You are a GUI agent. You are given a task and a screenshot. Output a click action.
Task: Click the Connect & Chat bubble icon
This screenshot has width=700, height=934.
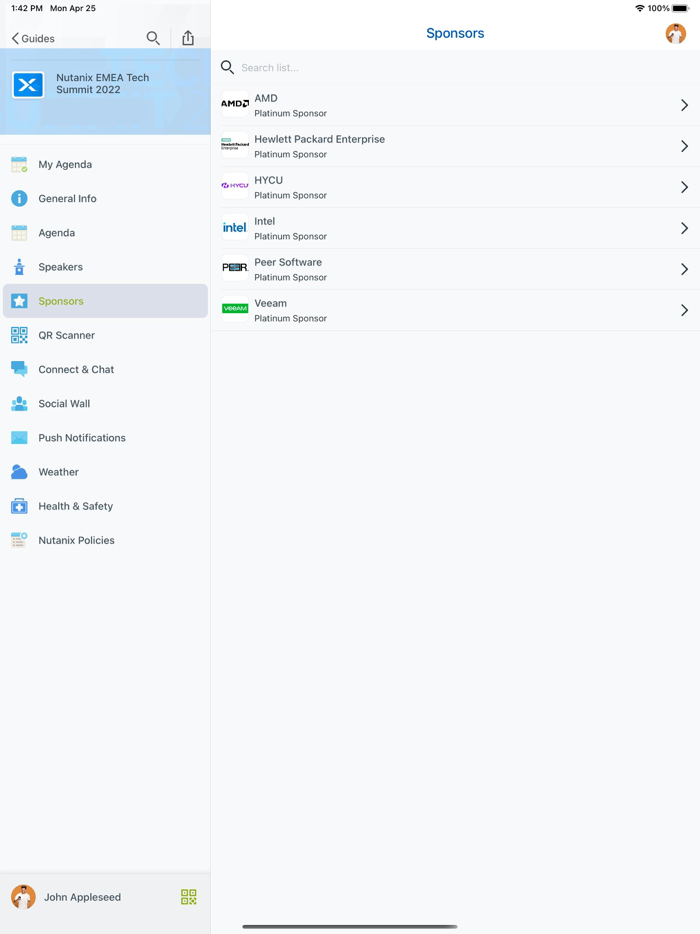19,369
